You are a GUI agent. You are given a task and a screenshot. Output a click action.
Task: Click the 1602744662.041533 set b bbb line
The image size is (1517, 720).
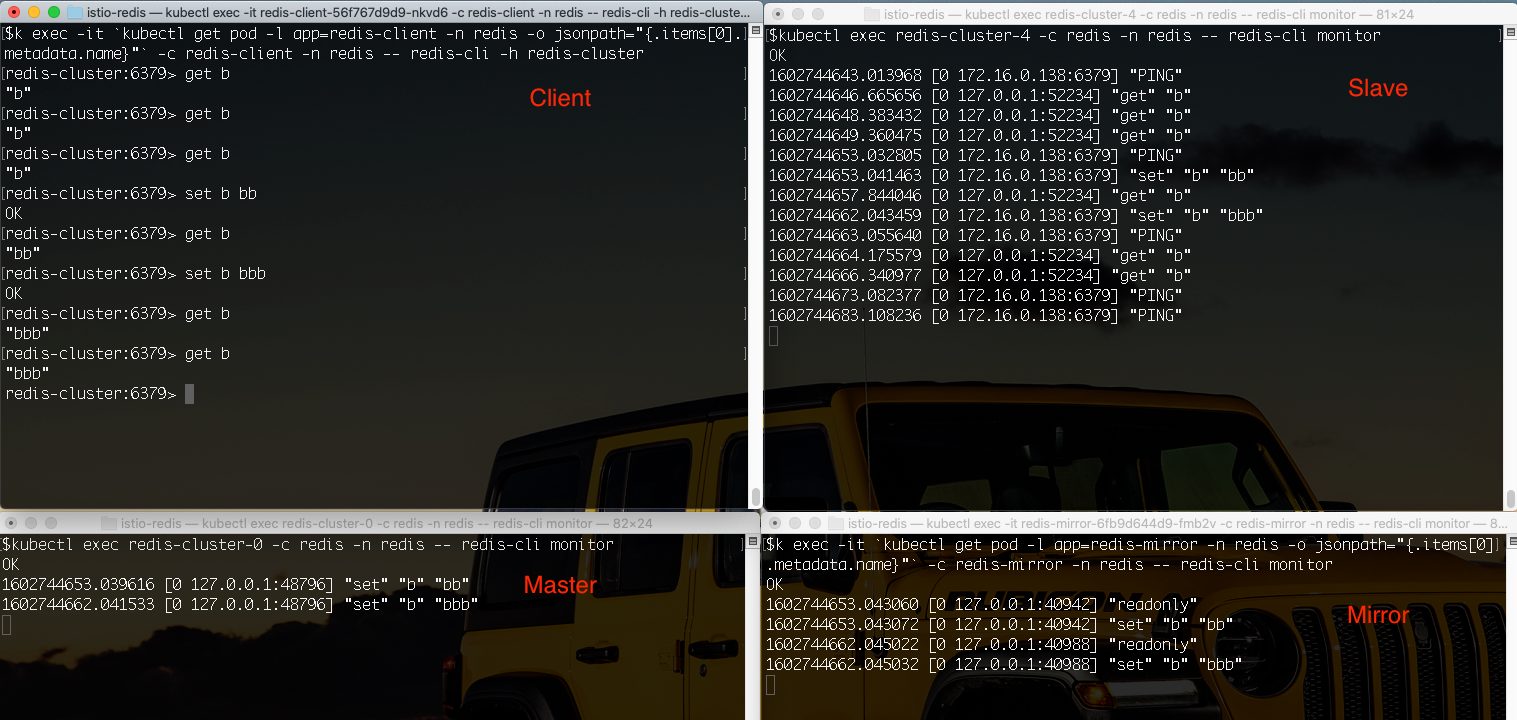point(240,605)
